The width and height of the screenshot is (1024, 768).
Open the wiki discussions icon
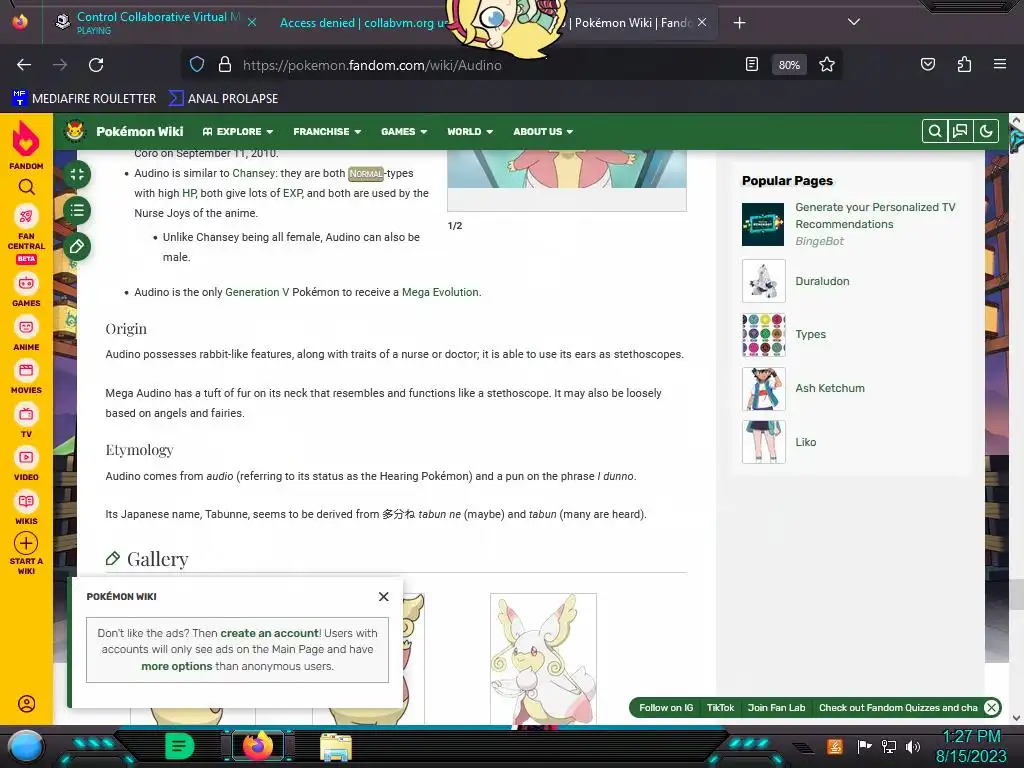point(960,131)
